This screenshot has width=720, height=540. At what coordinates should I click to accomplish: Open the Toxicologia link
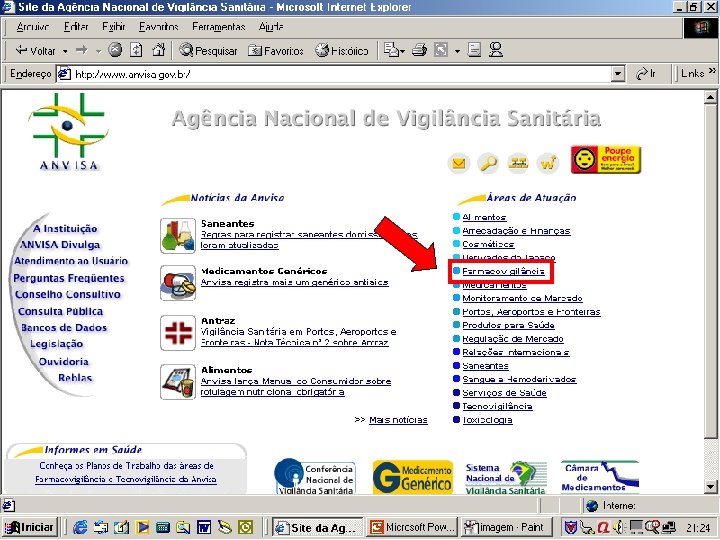[487, 420]
